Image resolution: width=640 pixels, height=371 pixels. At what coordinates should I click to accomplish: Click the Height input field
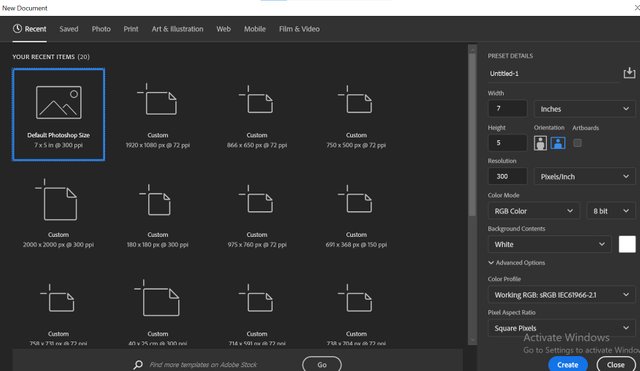[x=507, y=143]
